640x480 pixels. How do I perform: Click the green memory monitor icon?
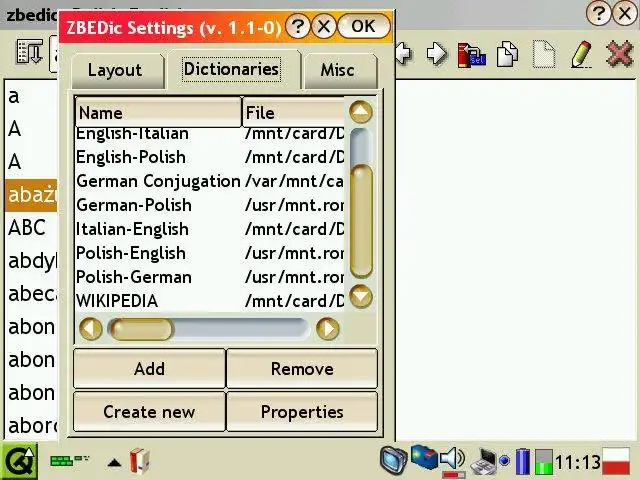click(x=543, y=462)
